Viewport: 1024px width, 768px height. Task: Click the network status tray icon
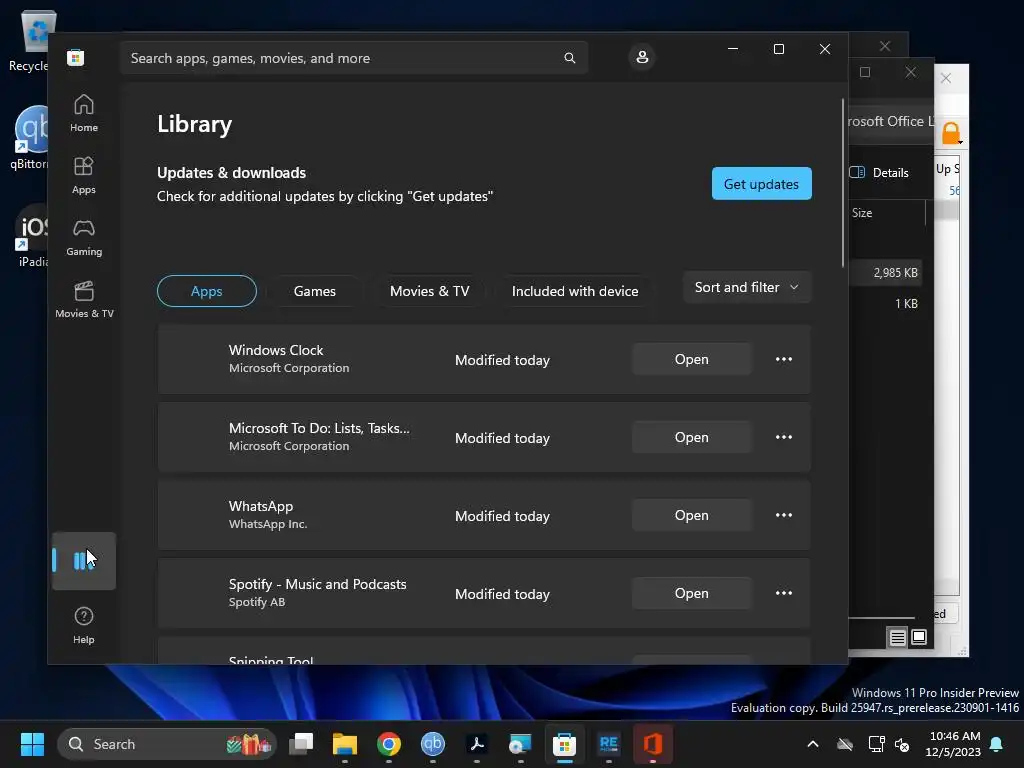click(876, 744)
